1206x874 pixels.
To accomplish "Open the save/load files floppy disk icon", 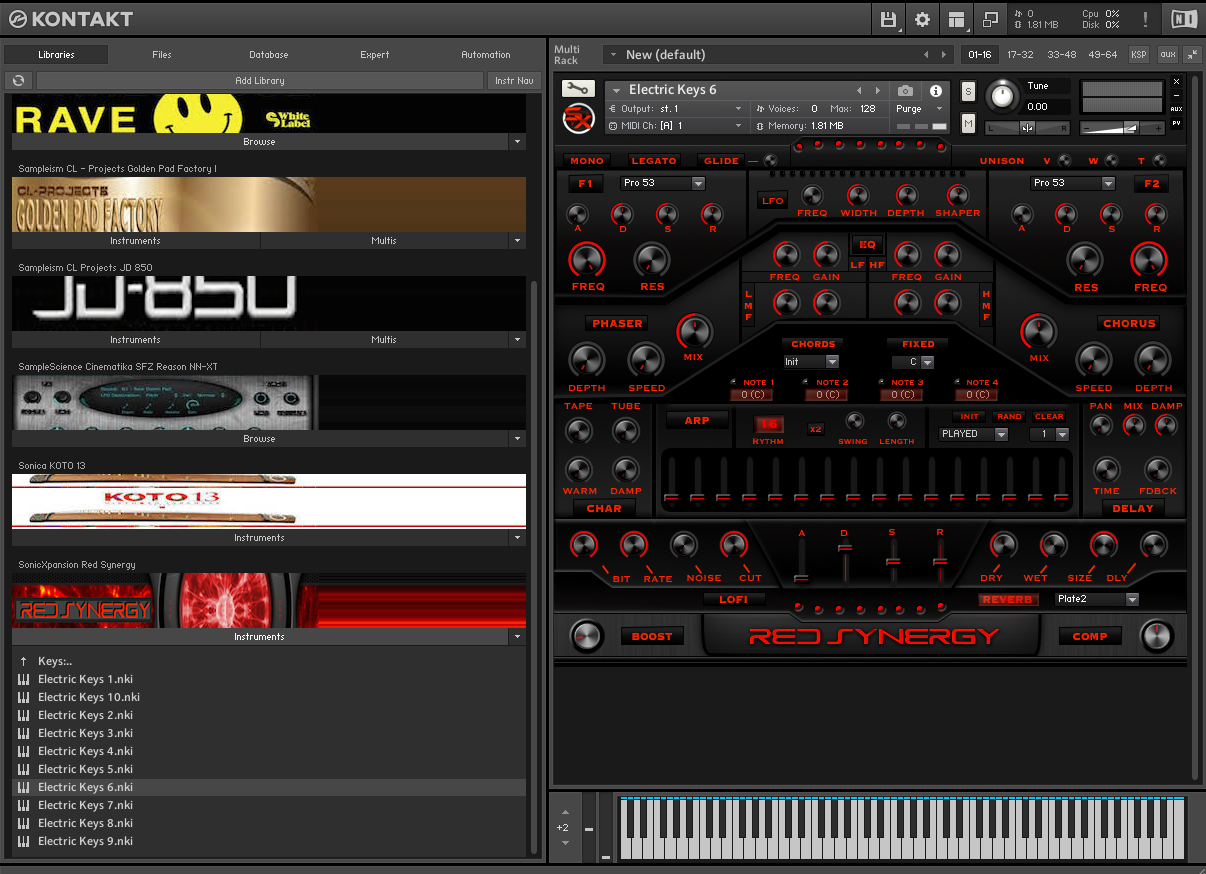I will pos(888,19).
